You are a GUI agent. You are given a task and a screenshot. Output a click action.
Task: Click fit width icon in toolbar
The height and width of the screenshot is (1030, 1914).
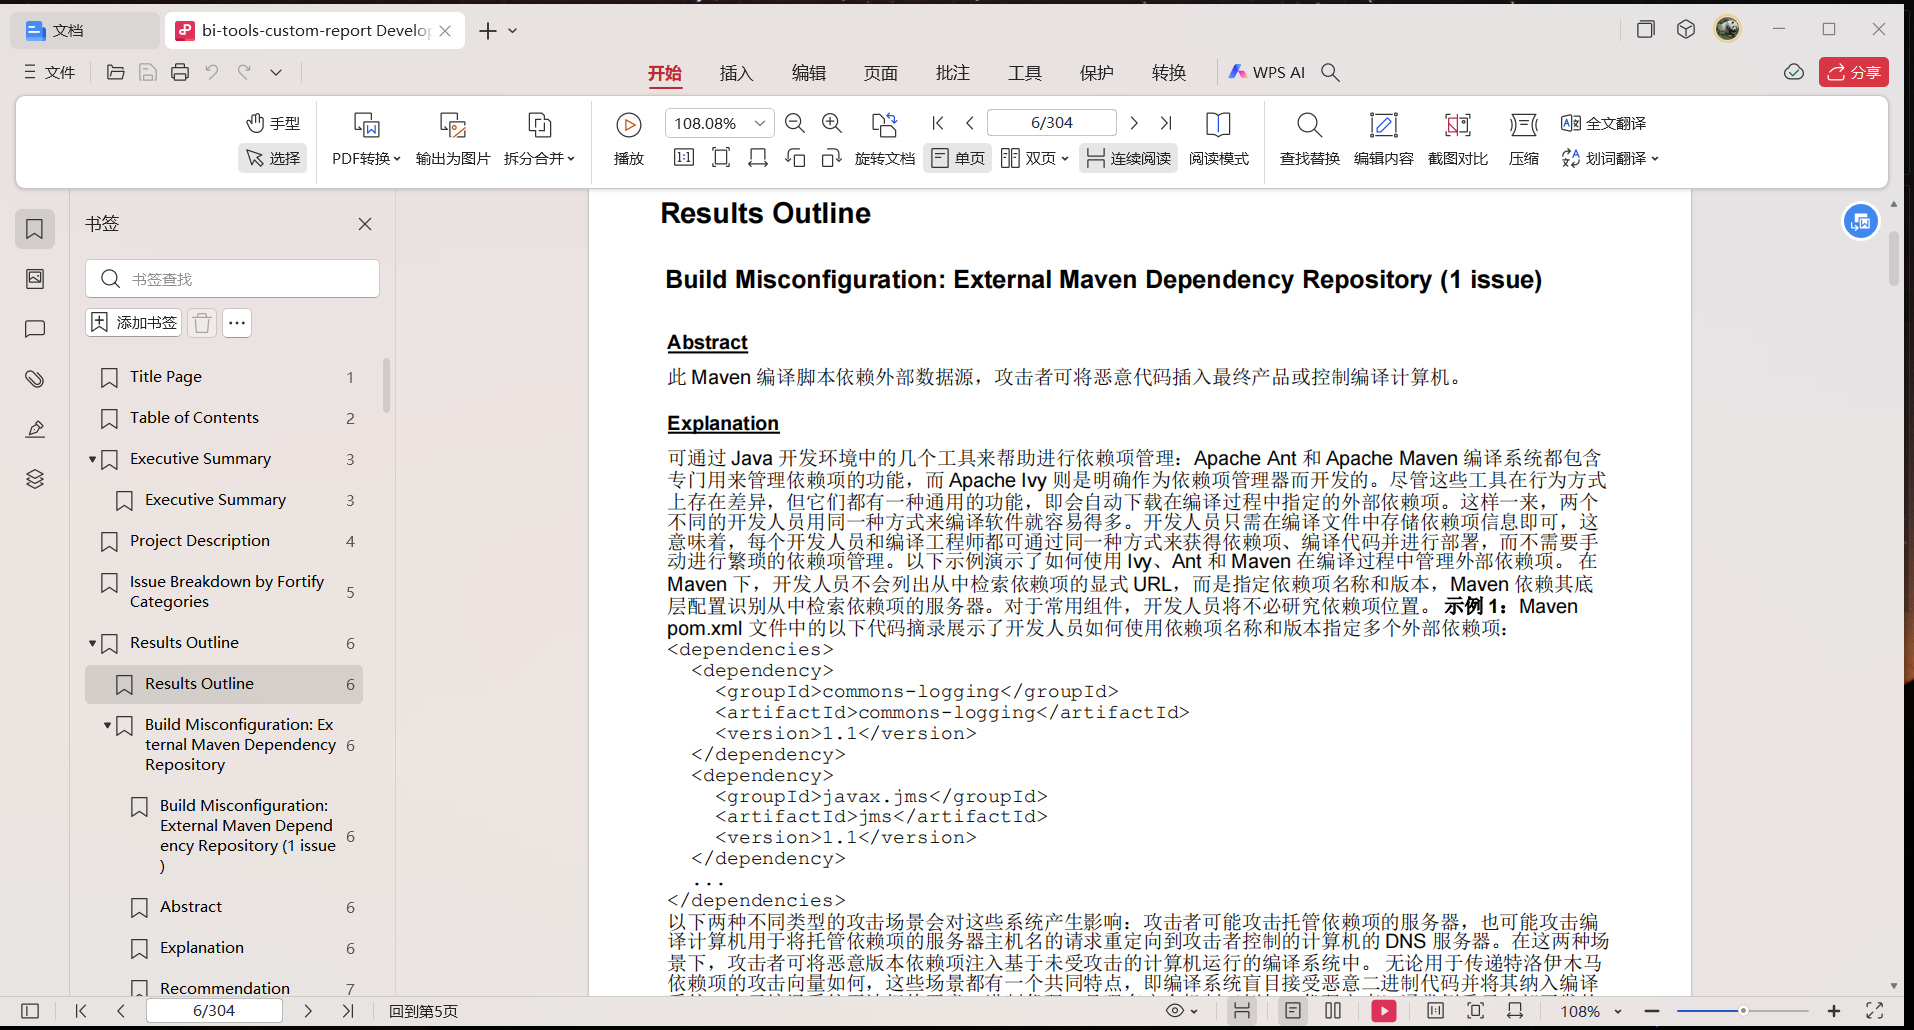click(758, 158)
